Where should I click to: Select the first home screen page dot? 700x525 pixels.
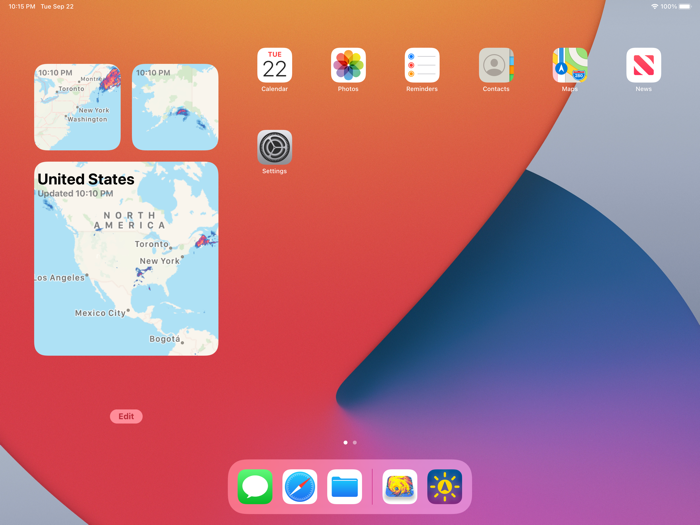[x=345, y=442]
